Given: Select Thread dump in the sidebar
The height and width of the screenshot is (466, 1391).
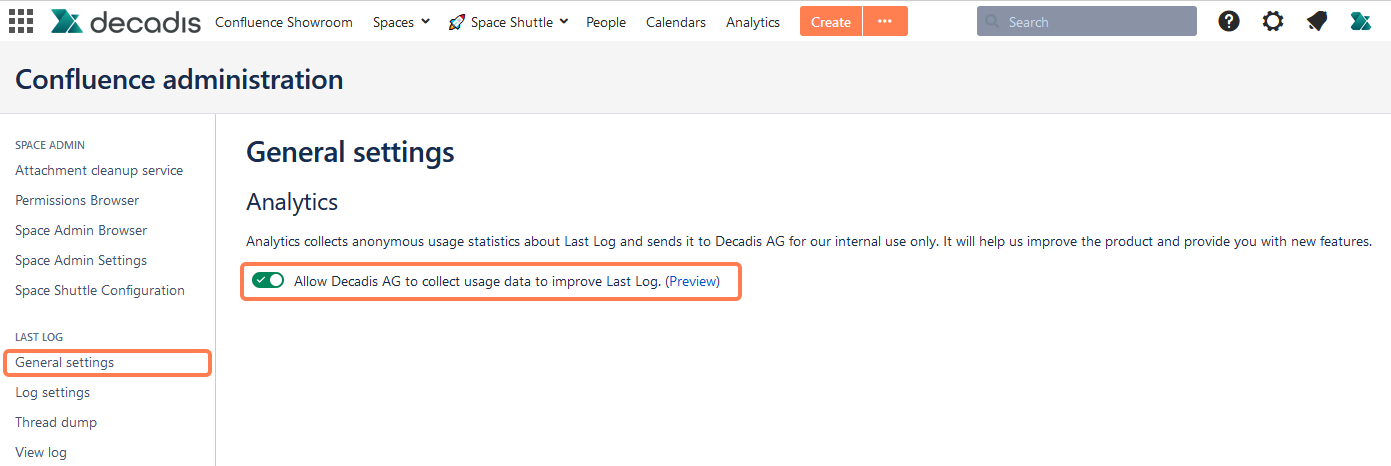Looking at the screenshot, I should pyautogui.click(x=56, y=422).
